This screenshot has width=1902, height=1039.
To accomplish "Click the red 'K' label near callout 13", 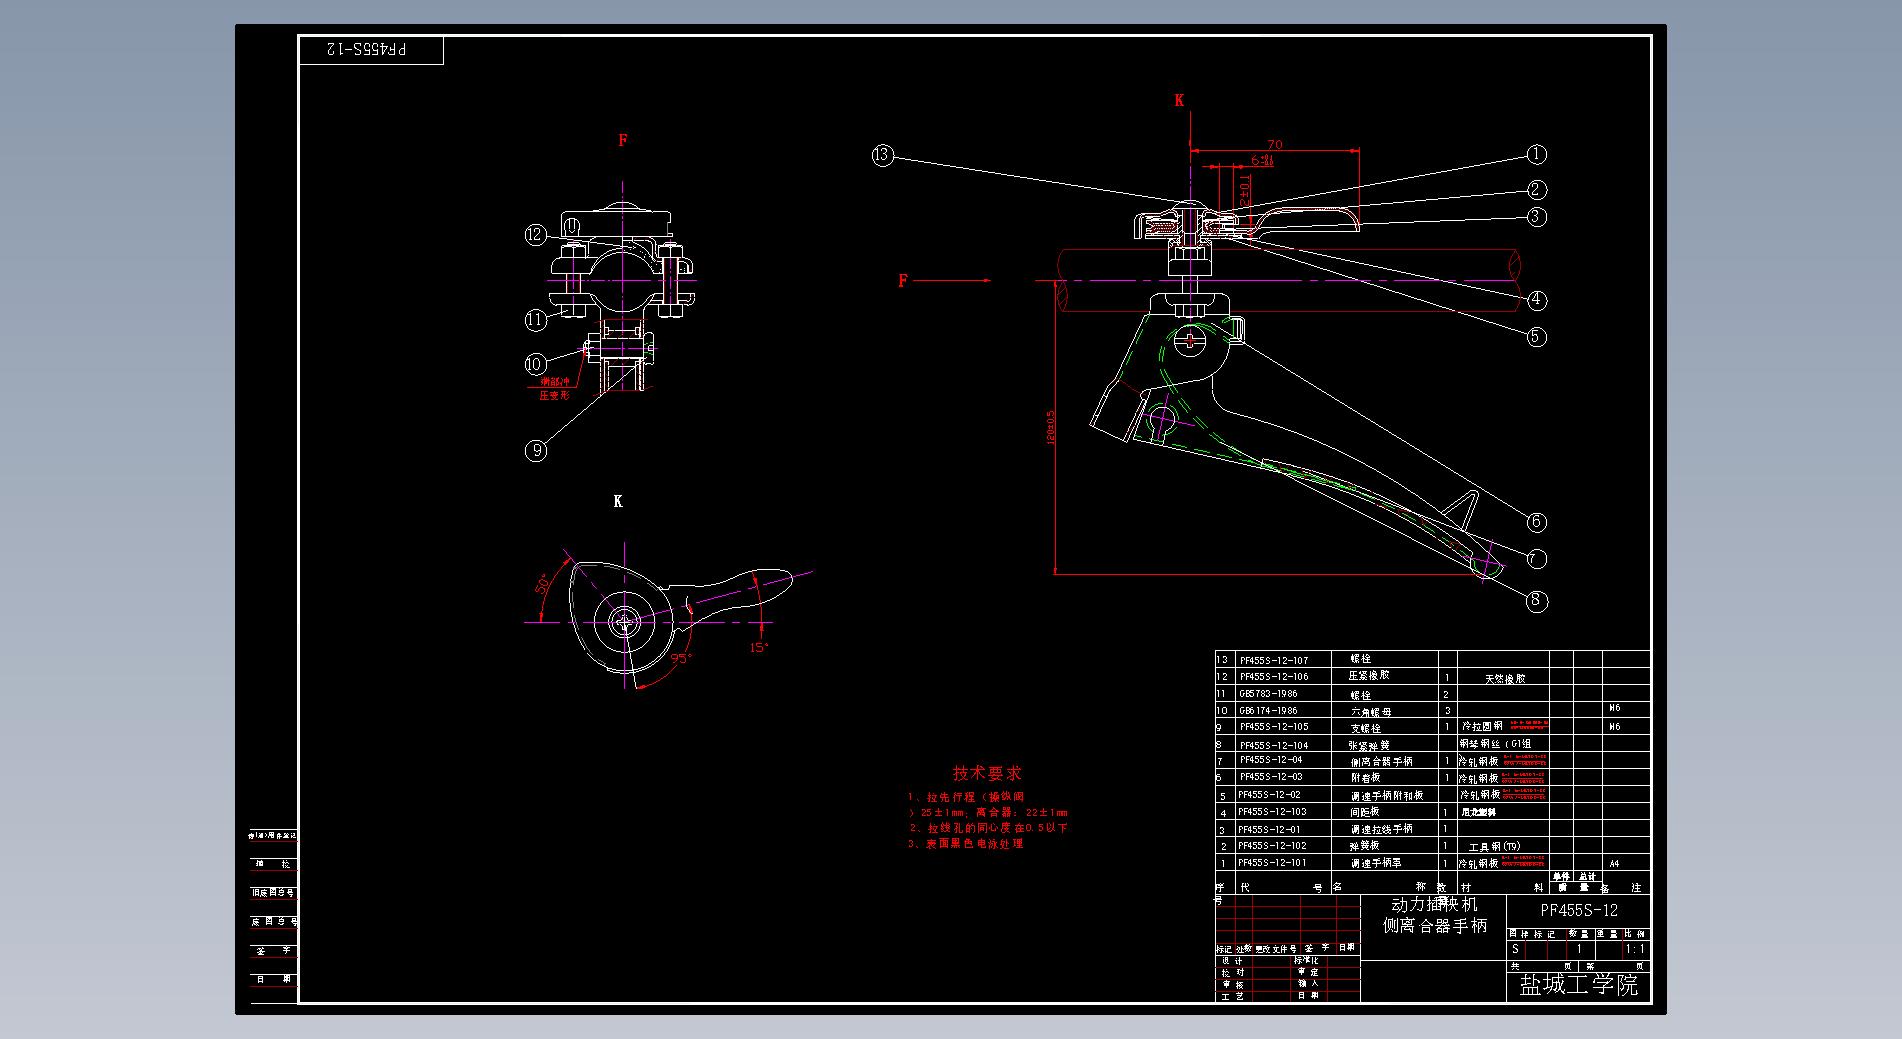I will 1179,100.
